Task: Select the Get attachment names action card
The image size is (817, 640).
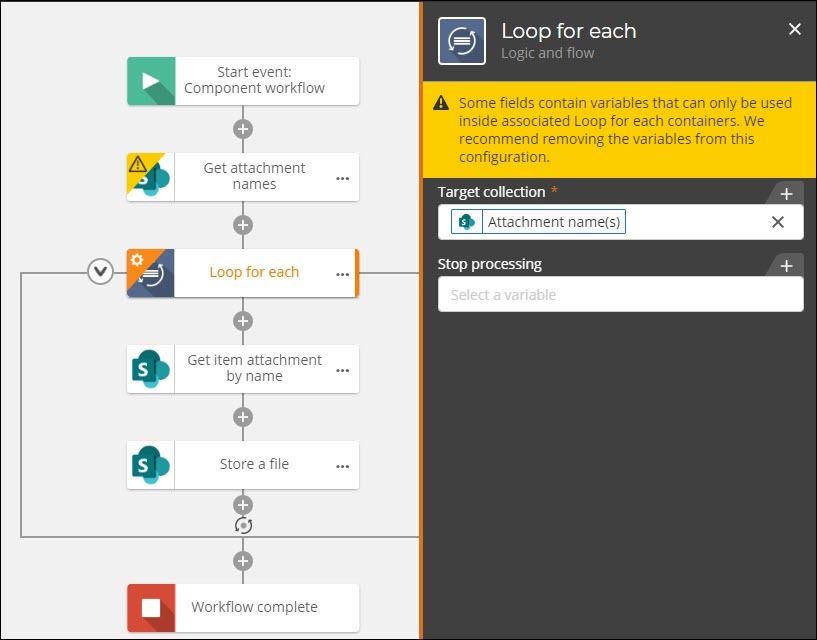Action: pyautogui.click(x=243, y=177)
